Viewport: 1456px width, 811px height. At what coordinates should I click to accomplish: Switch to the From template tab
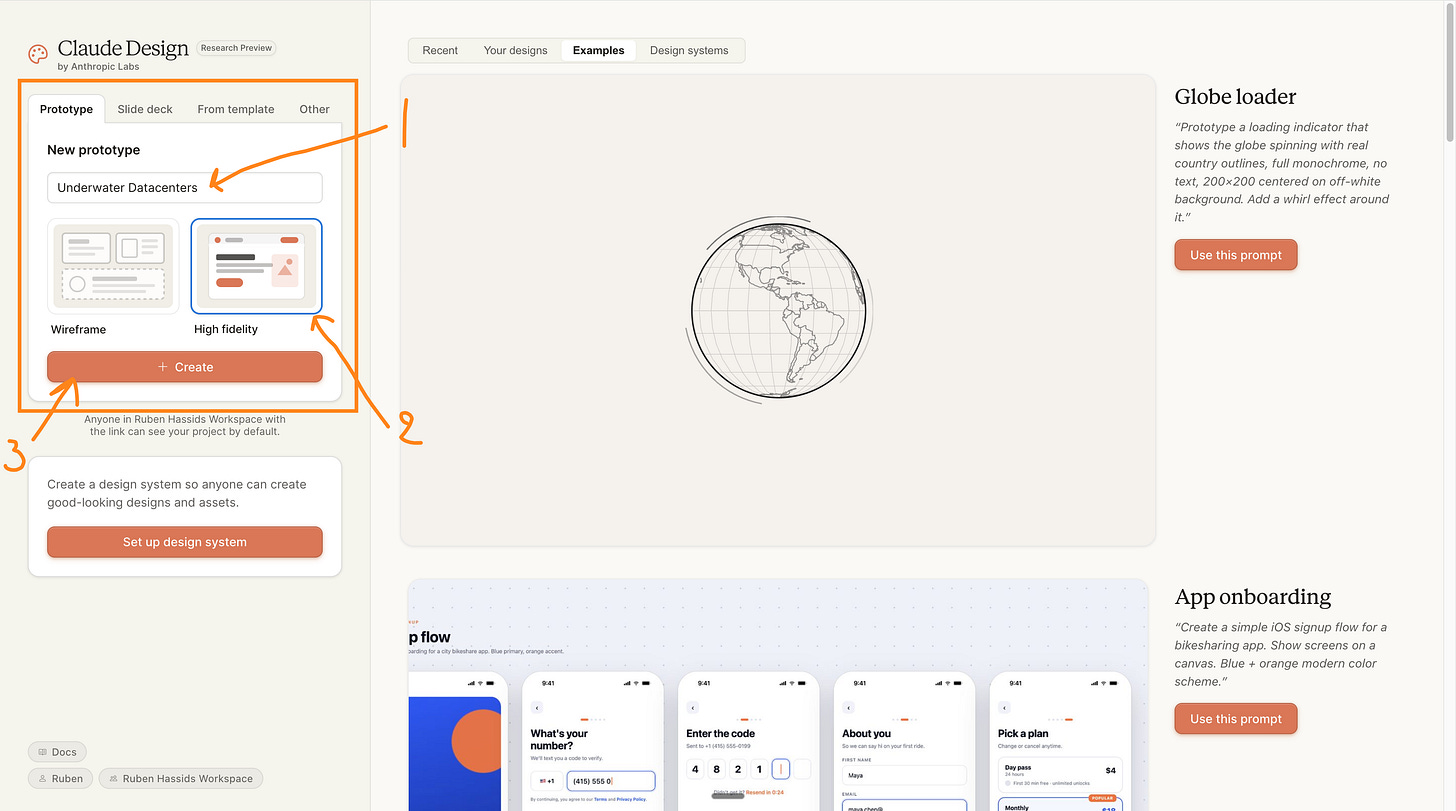click(236, 109)
